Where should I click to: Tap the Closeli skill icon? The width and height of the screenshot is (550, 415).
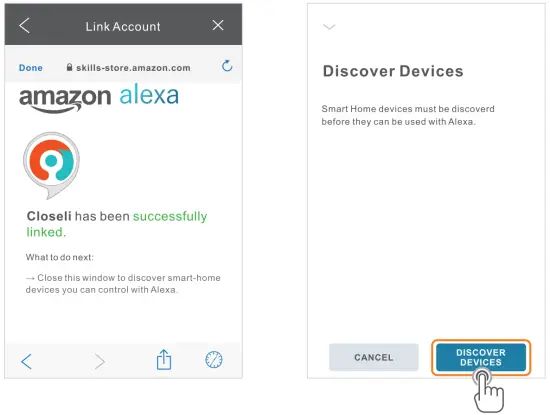(x=52, y=165)
